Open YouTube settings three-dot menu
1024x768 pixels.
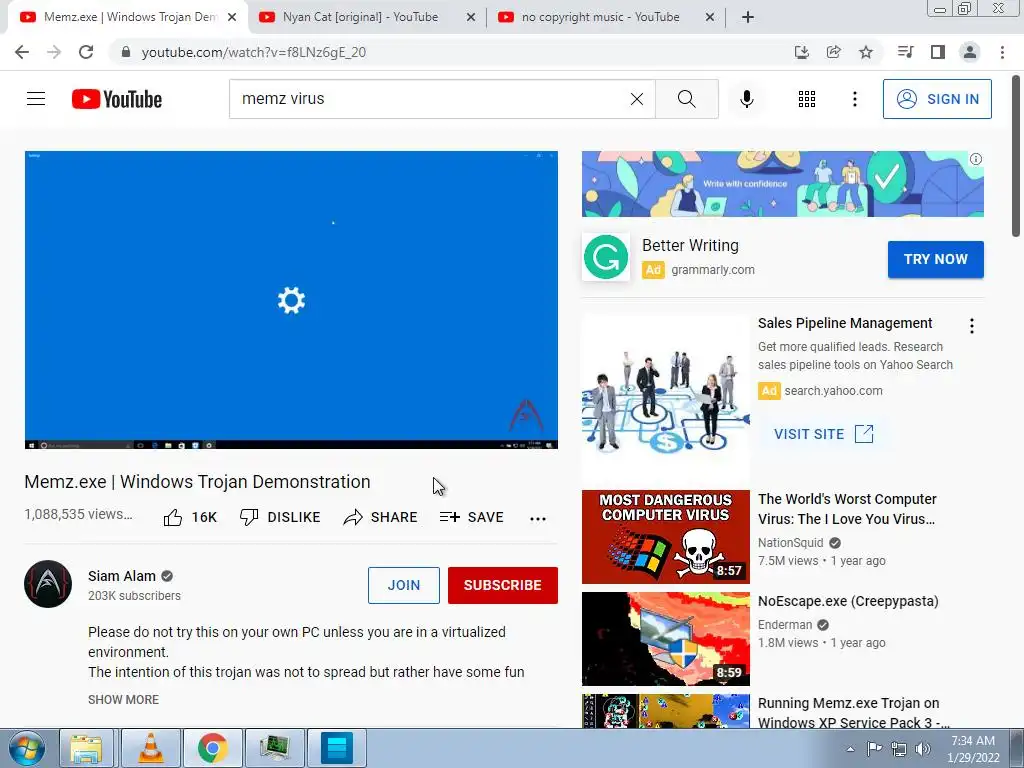[x=854, y=99]
